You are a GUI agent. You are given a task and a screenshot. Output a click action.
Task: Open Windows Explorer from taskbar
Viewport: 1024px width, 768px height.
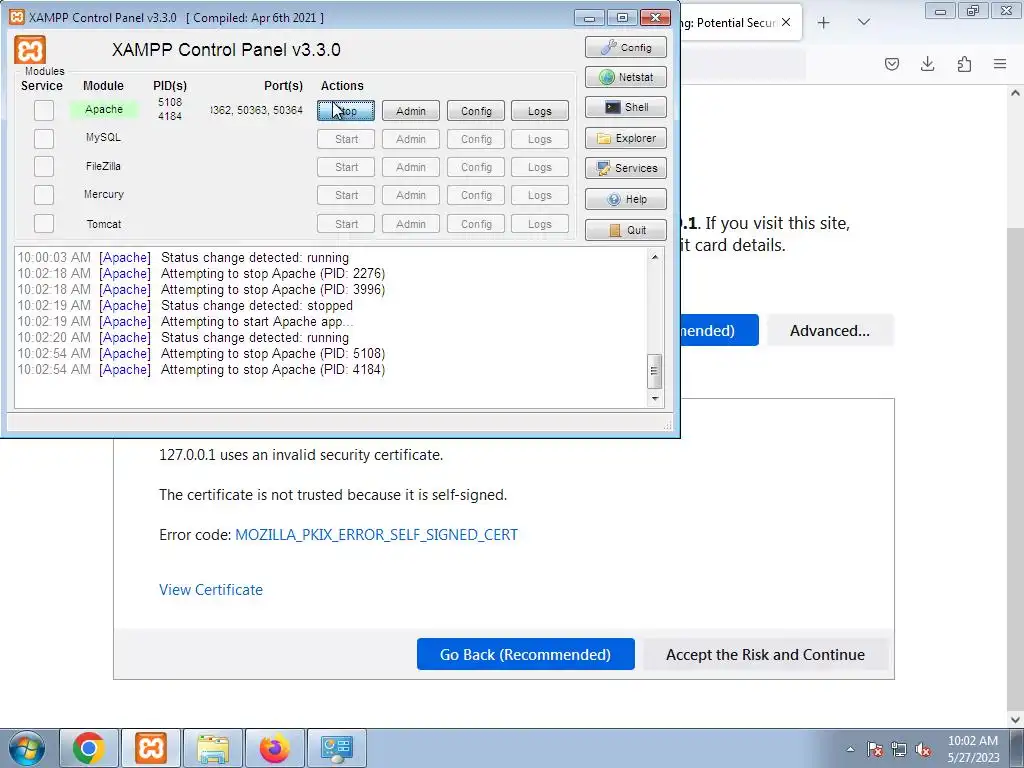(x=213, y=748)
